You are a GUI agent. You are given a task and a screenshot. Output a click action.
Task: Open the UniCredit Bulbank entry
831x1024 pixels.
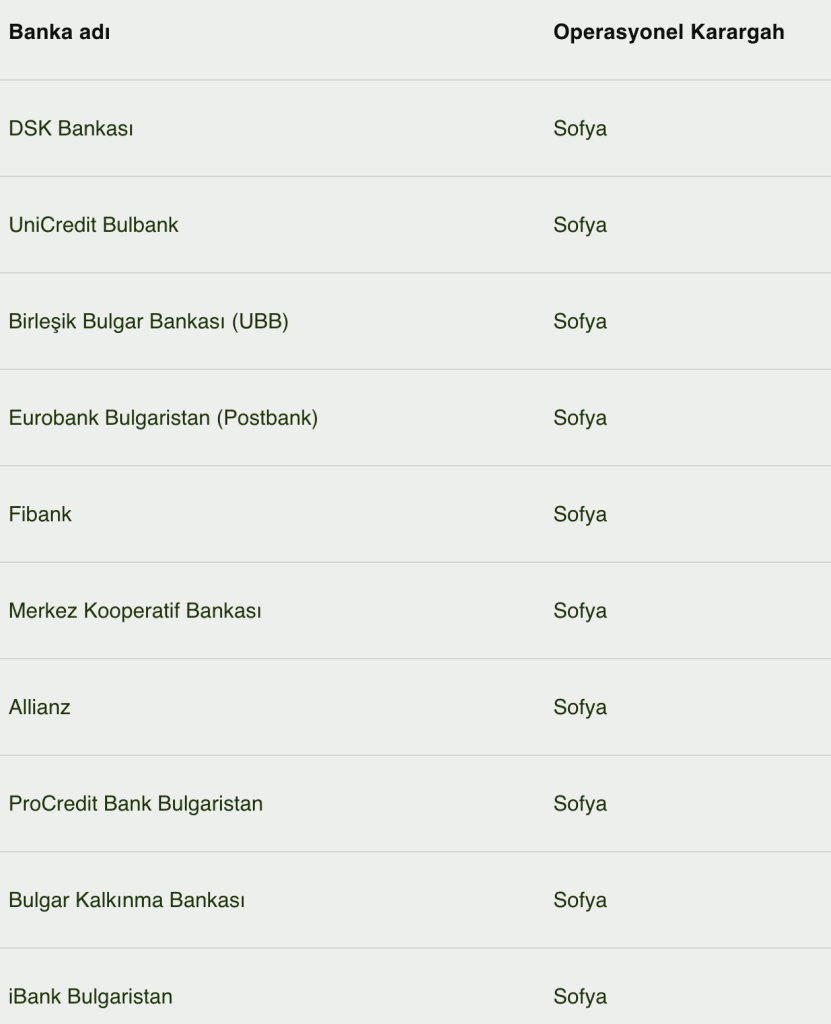click(93, 225)
